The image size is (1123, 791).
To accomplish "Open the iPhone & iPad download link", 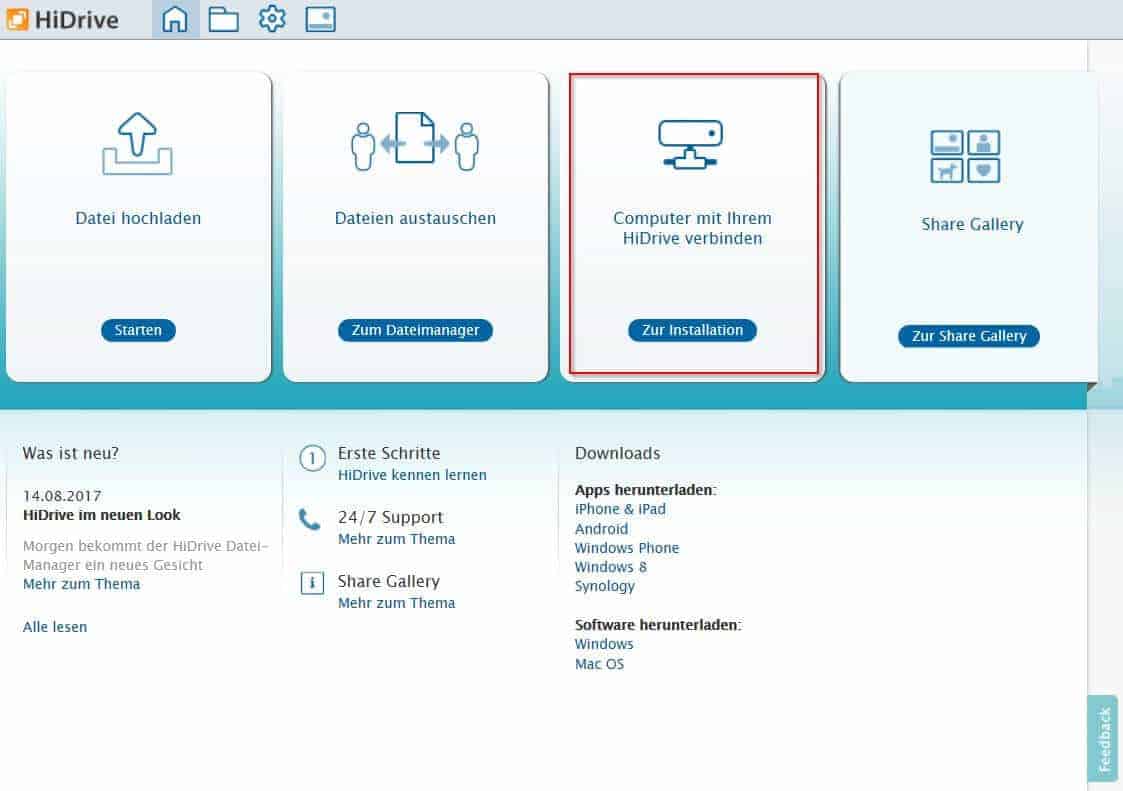I will coord(620,509).
